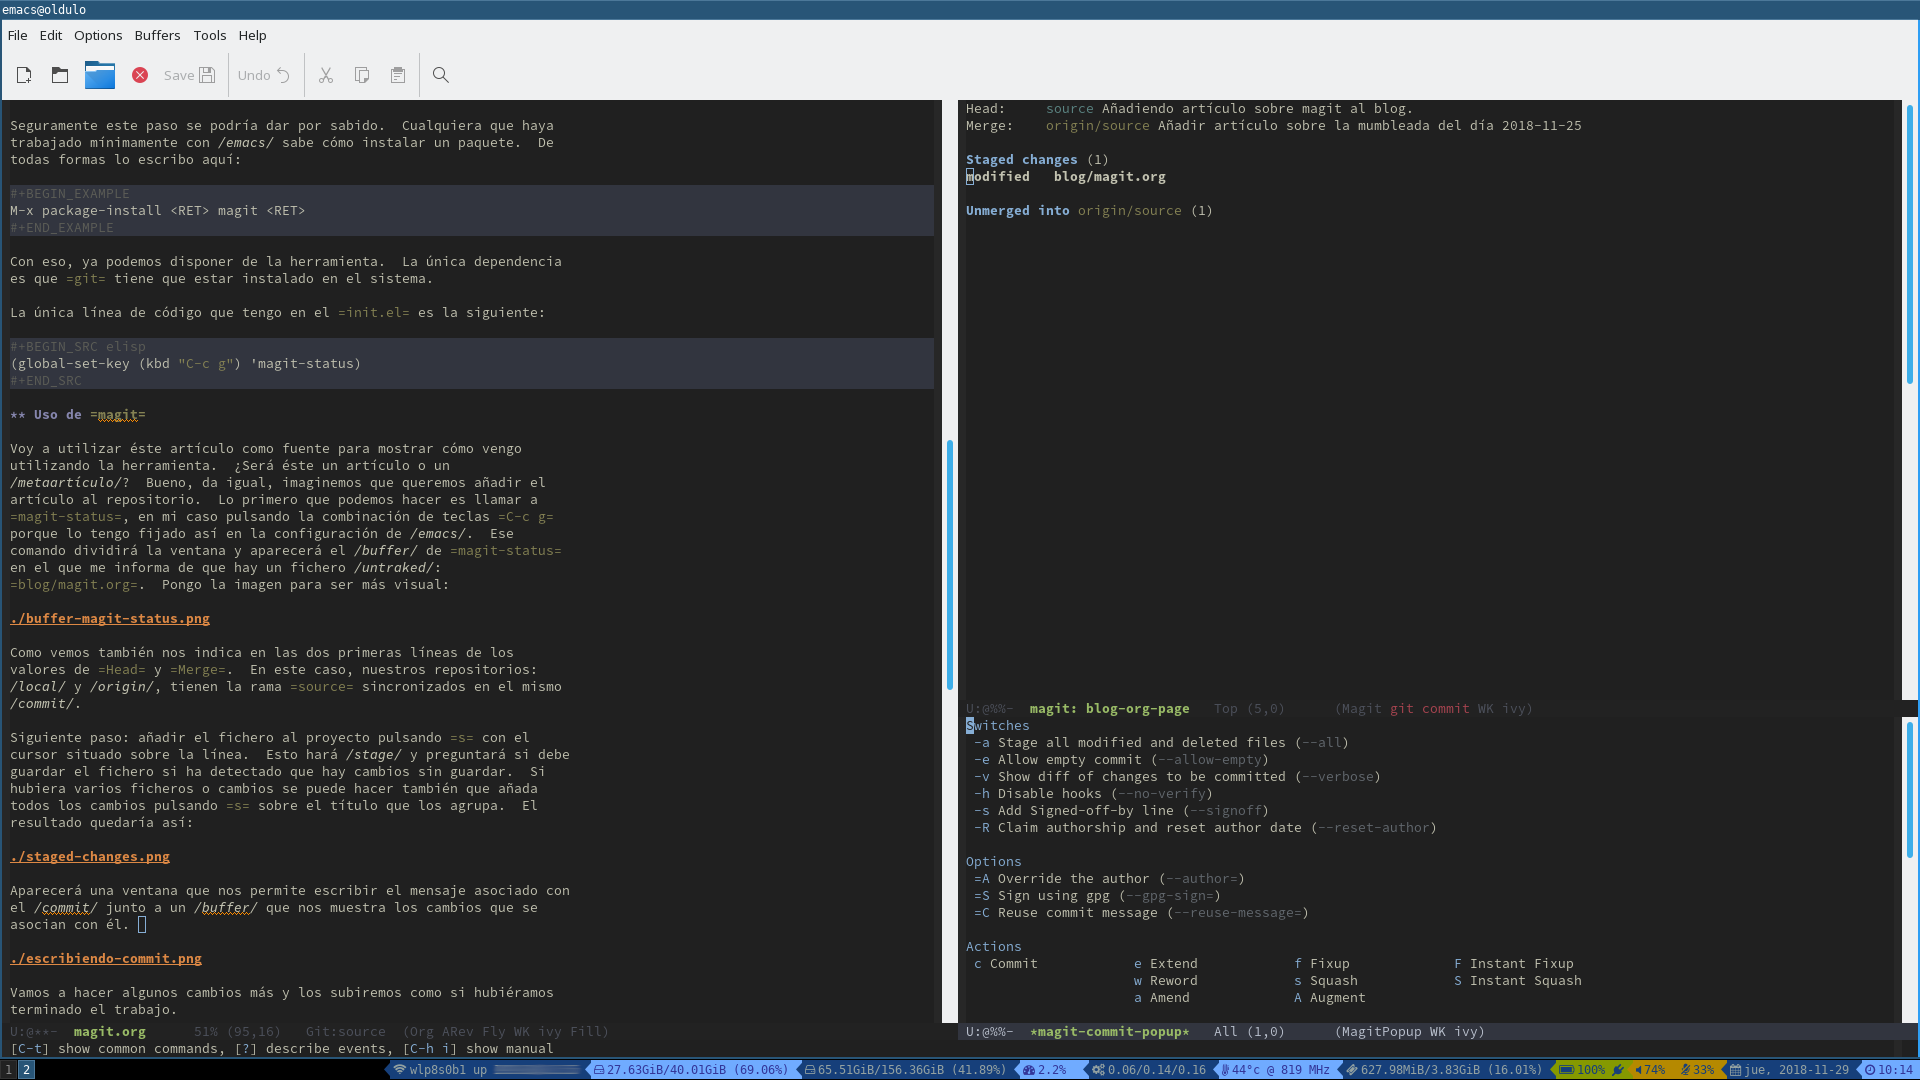1920x1080 pixels.
Task: Select the =S Sign using gpg option
Action: coord(1097,896)
